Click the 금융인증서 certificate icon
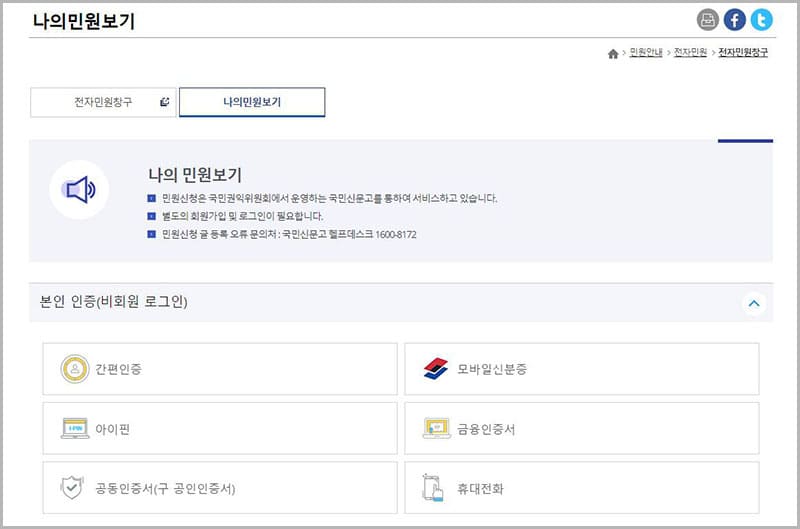800x529 pixels. [x=437, y=429]
